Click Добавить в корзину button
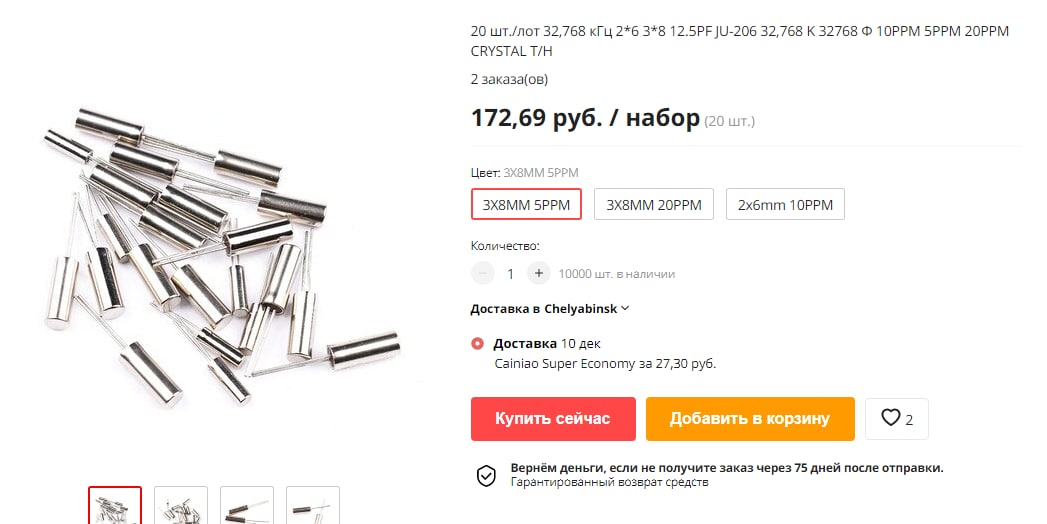Screen dimensions: 1047x524 pyautogui.click(x=750, y=419)
